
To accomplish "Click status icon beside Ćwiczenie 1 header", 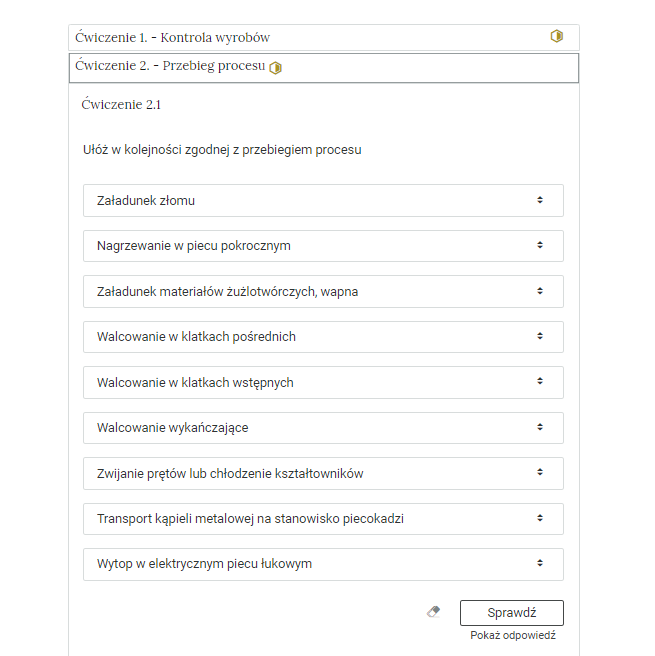I will point(557,37).
